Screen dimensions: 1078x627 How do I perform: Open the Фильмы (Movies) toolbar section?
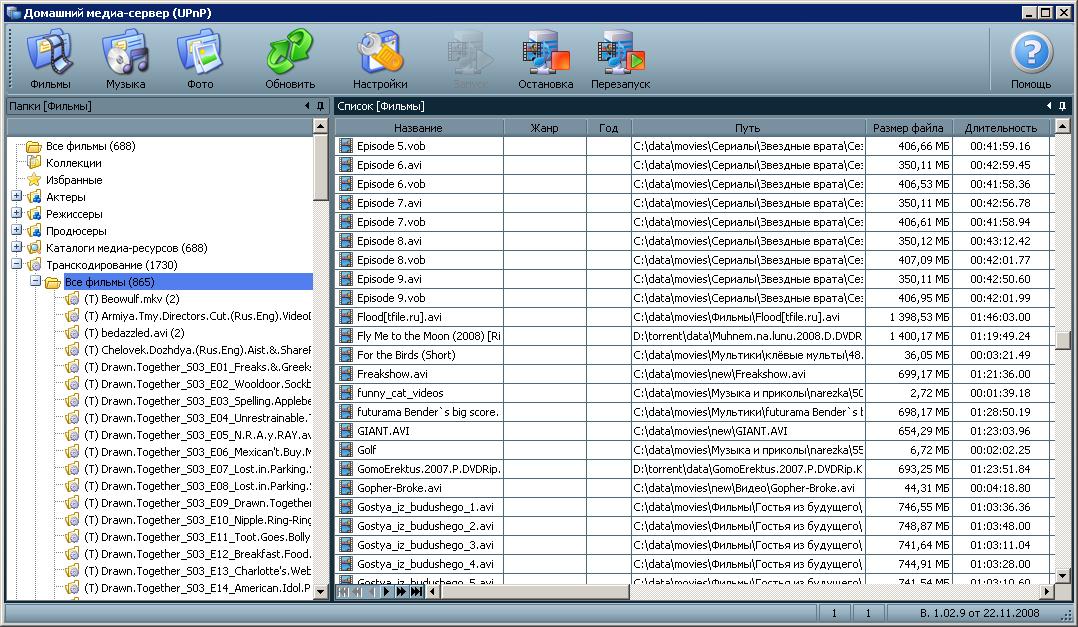pos(50,60)
